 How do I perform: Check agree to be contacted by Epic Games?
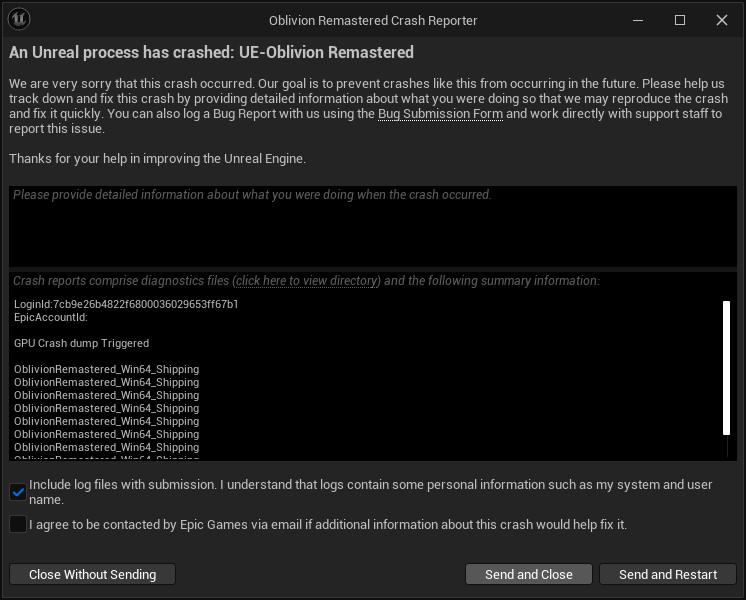18,524
